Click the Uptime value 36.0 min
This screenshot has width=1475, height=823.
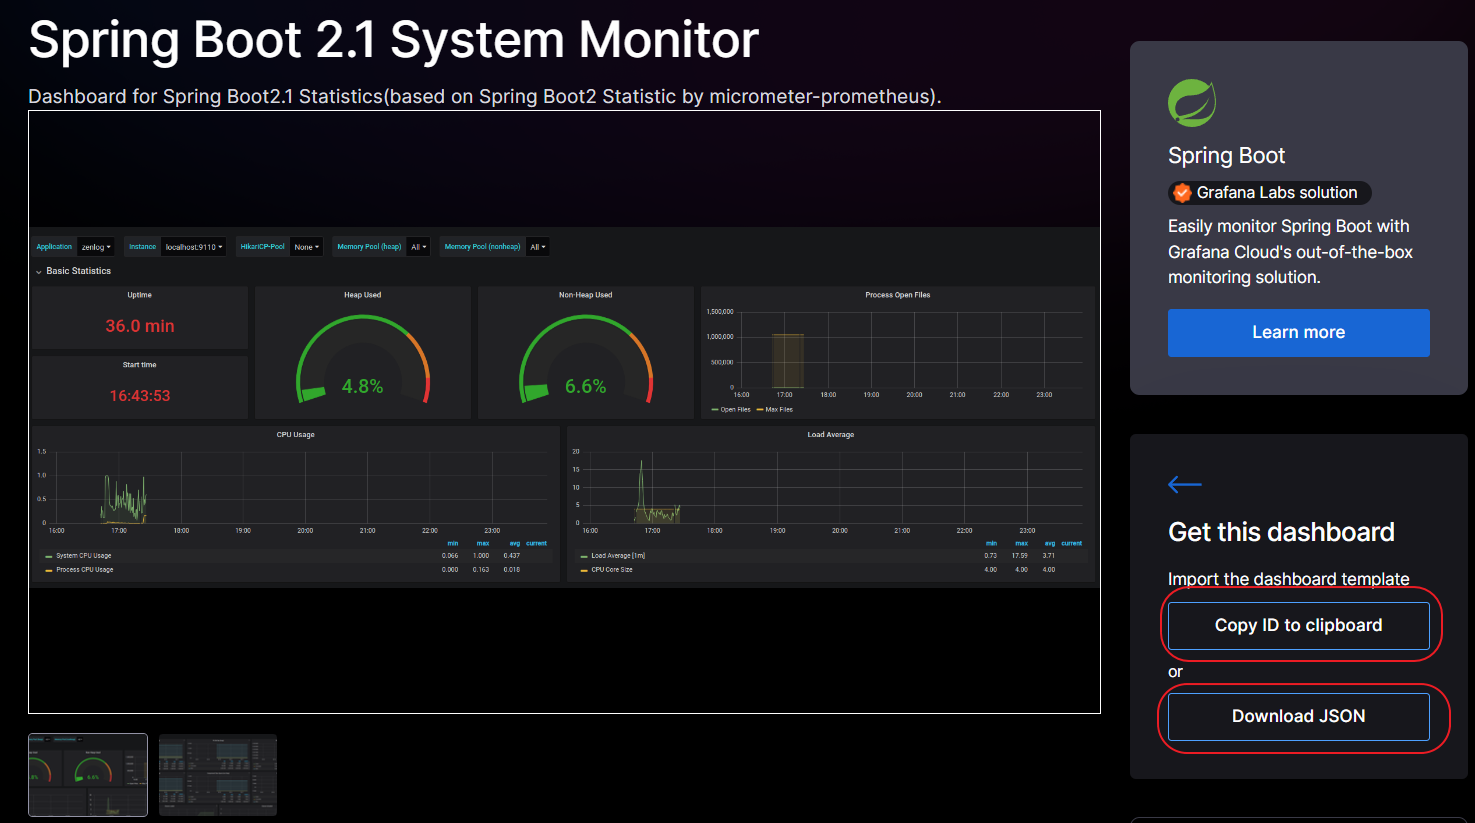pyautogui.click(x=140, y=326)
